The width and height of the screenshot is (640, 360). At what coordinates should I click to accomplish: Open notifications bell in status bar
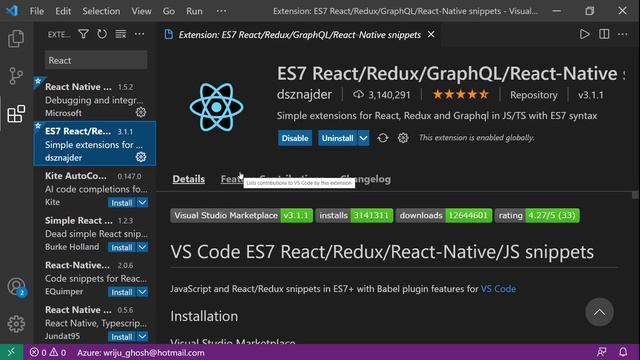click(623, 352)
